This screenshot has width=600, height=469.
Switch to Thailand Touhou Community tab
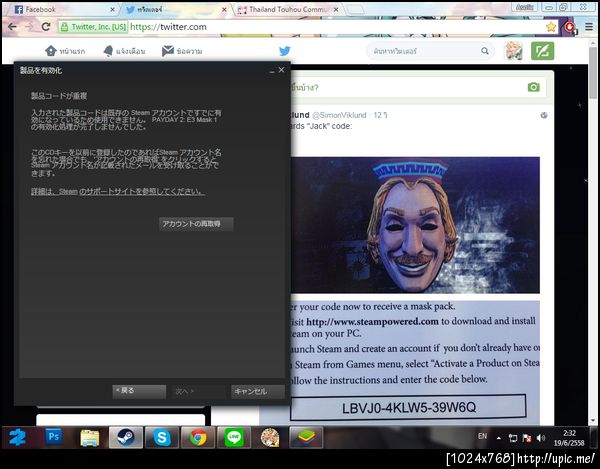[x=287, y=10]
